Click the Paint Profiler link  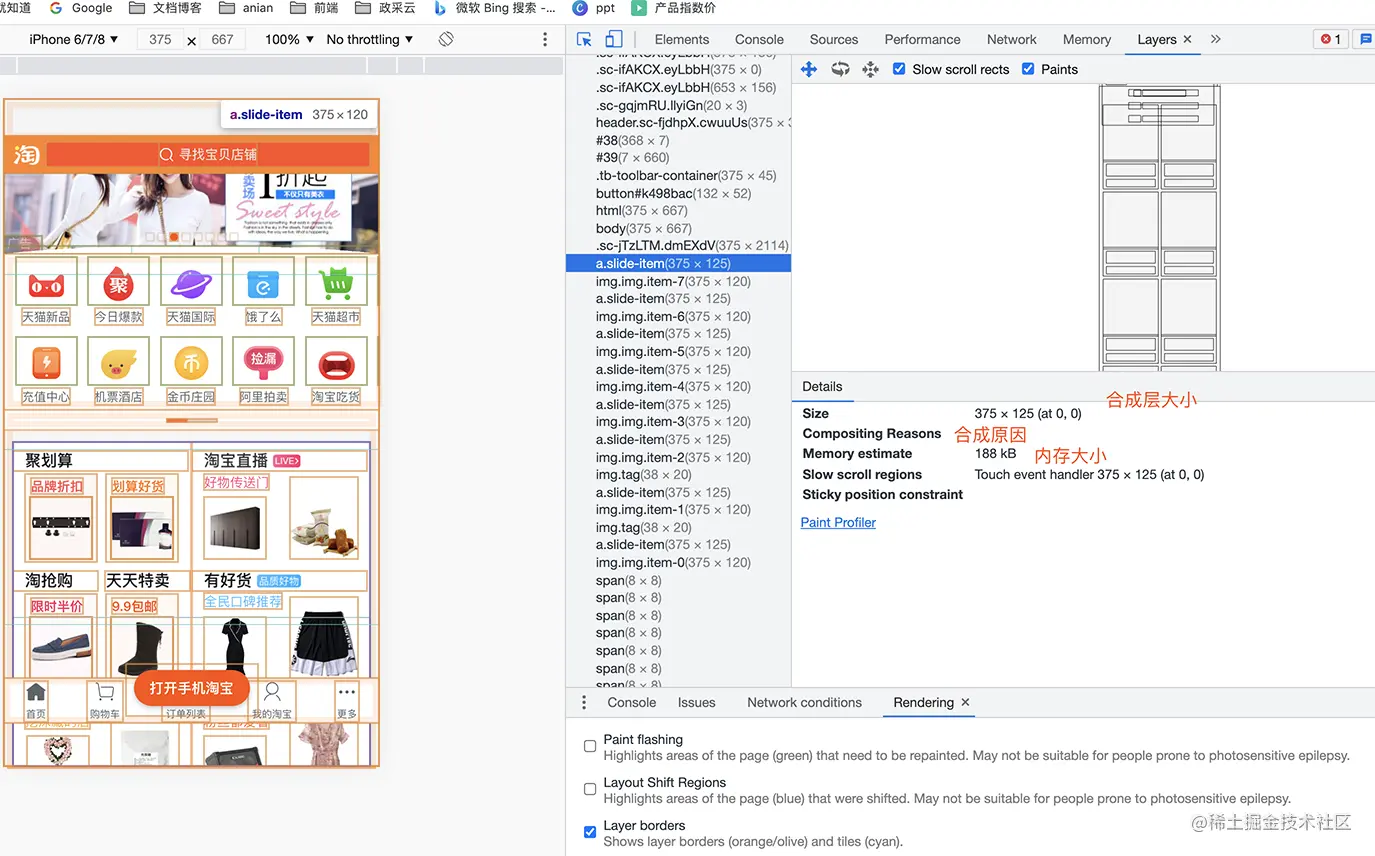pos(838,522)
